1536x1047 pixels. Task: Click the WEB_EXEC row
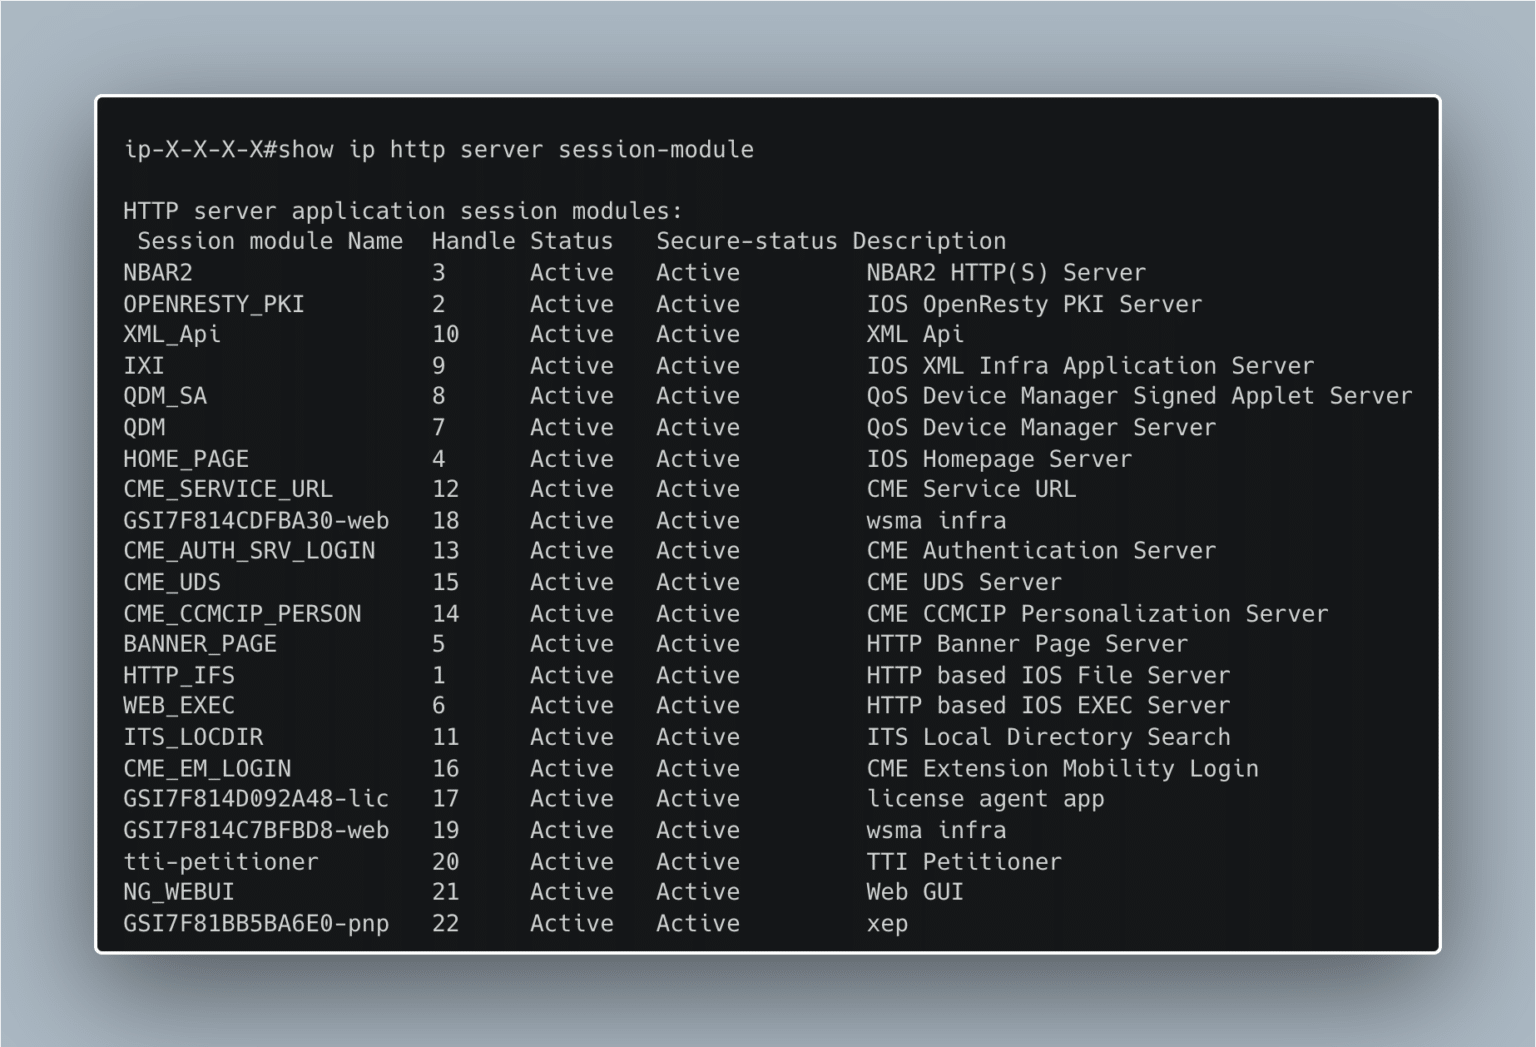[x=178, y=705]
